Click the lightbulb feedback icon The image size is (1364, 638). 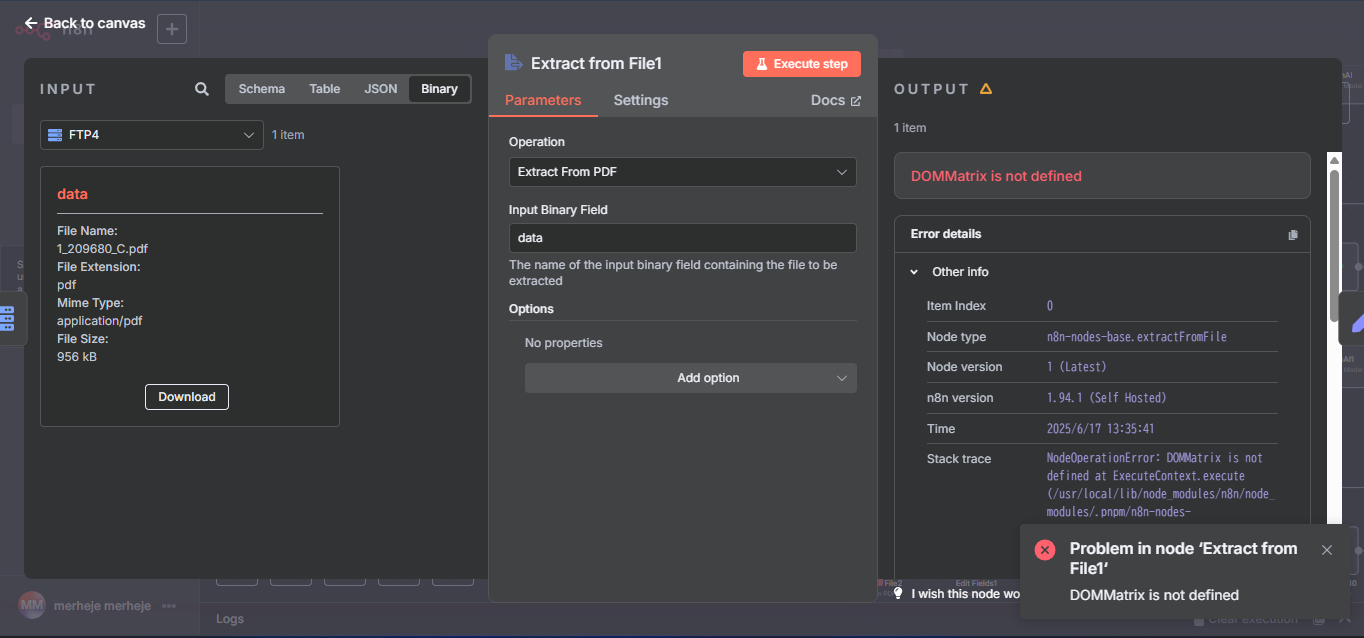[x=898, y=593]
